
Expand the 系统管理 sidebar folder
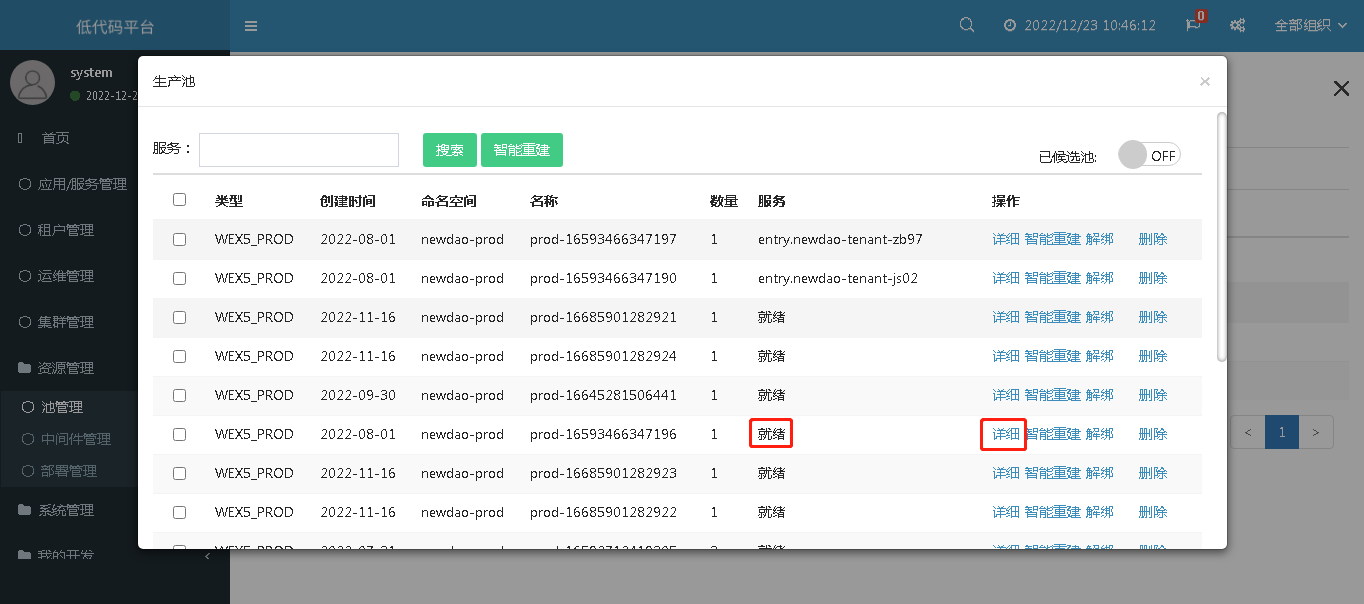tap(66, 510)
